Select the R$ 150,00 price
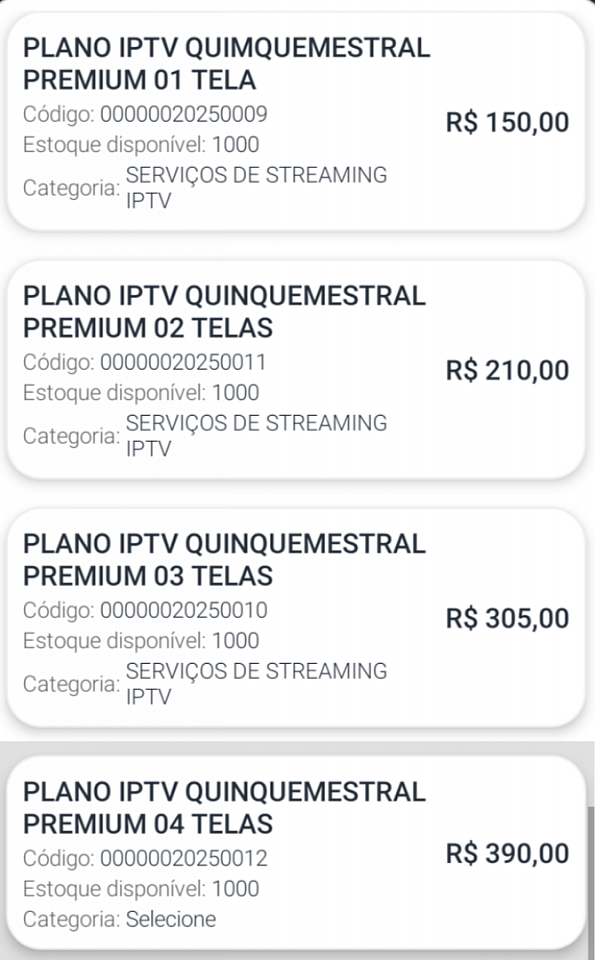 [x=507, y=122]
